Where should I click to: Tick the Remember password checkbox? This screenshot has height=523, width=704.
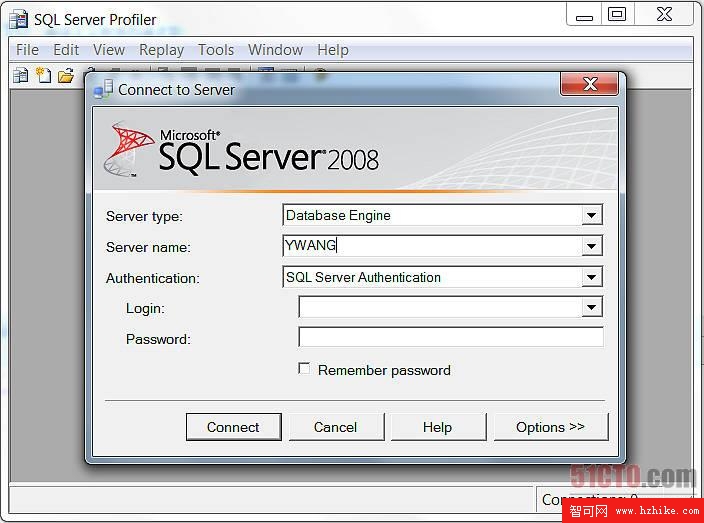click(304, 369)
